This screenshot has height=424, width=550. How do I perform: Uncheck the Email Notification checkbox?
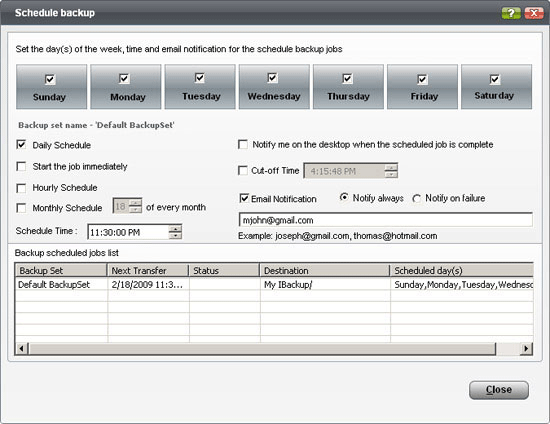[244, 198]
